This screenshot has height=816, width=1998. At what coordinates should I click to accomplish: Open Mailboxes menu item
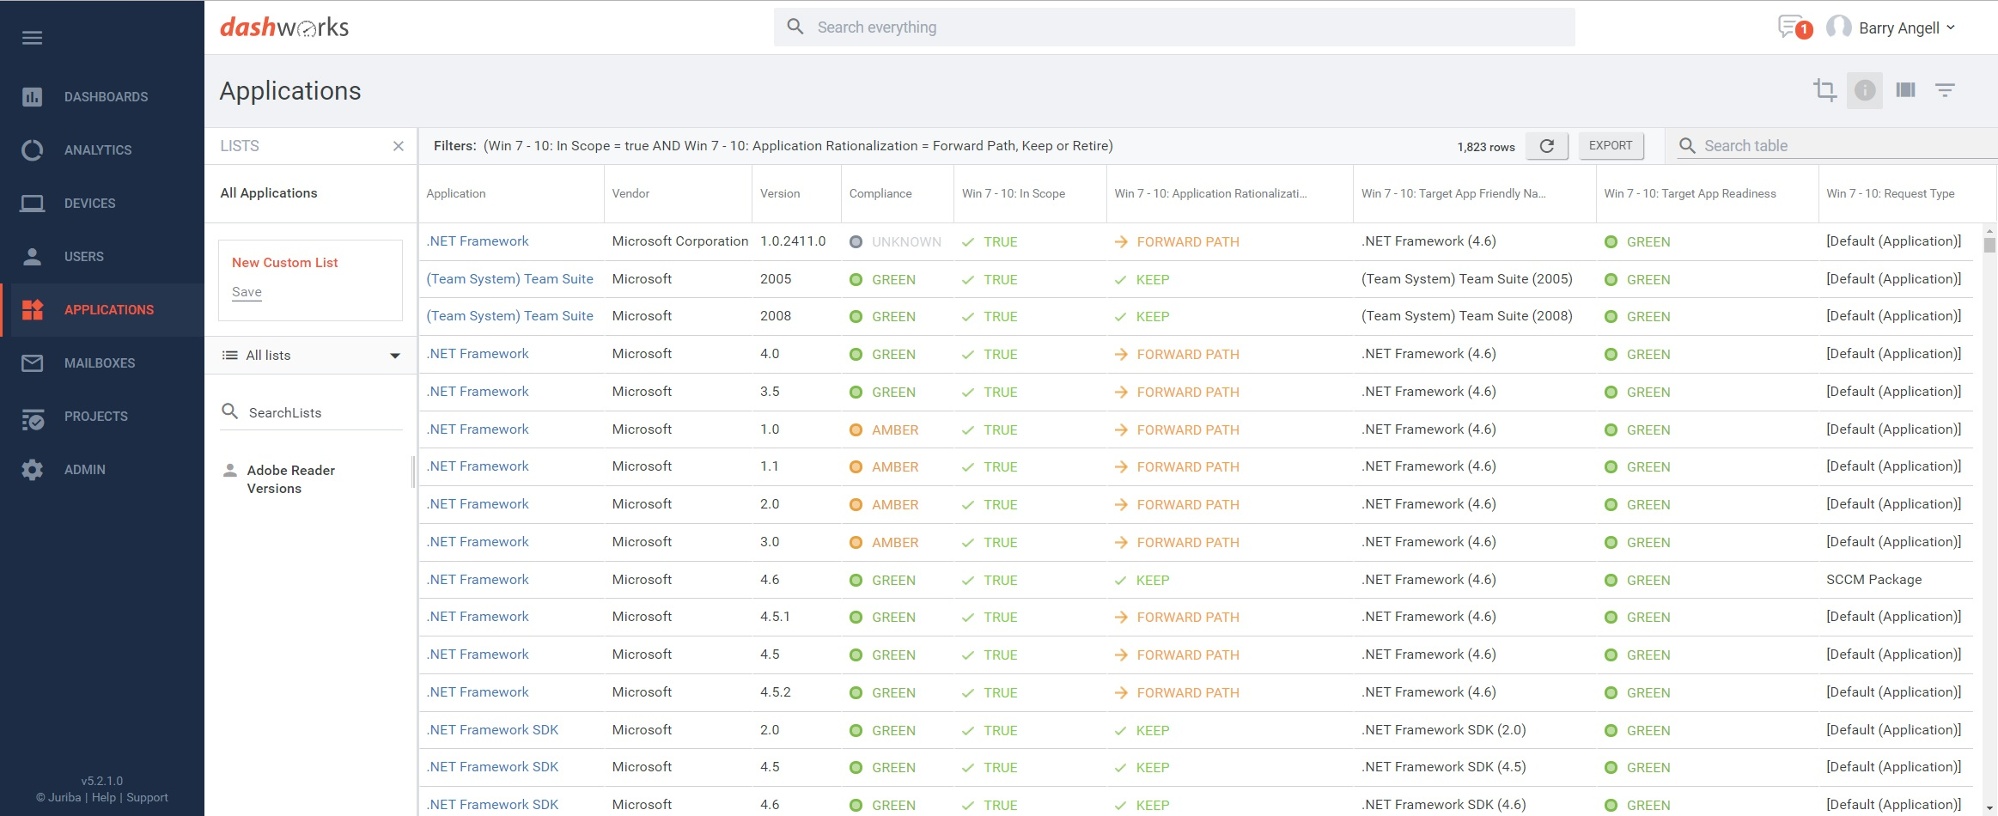(100, 363)
